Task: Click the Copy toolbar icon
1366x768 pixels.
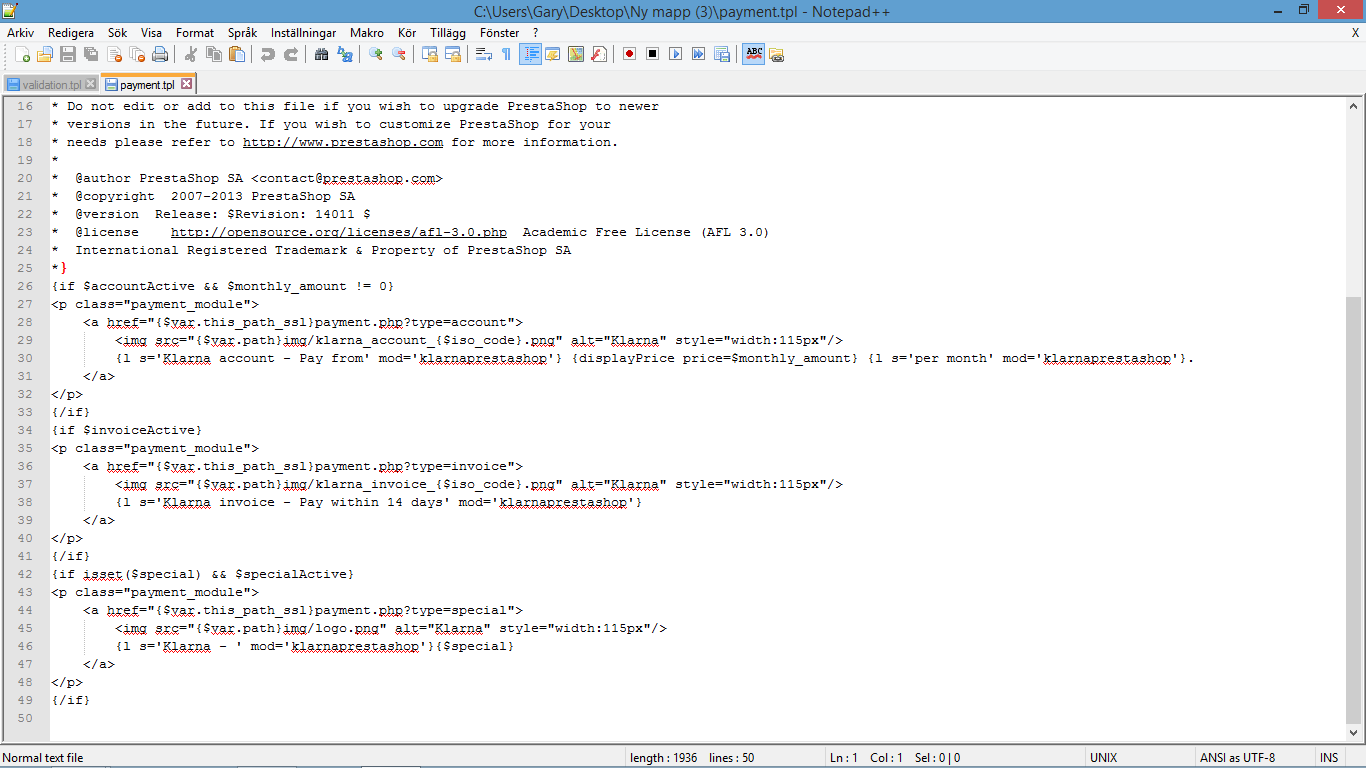Action: tap(214, 54)
